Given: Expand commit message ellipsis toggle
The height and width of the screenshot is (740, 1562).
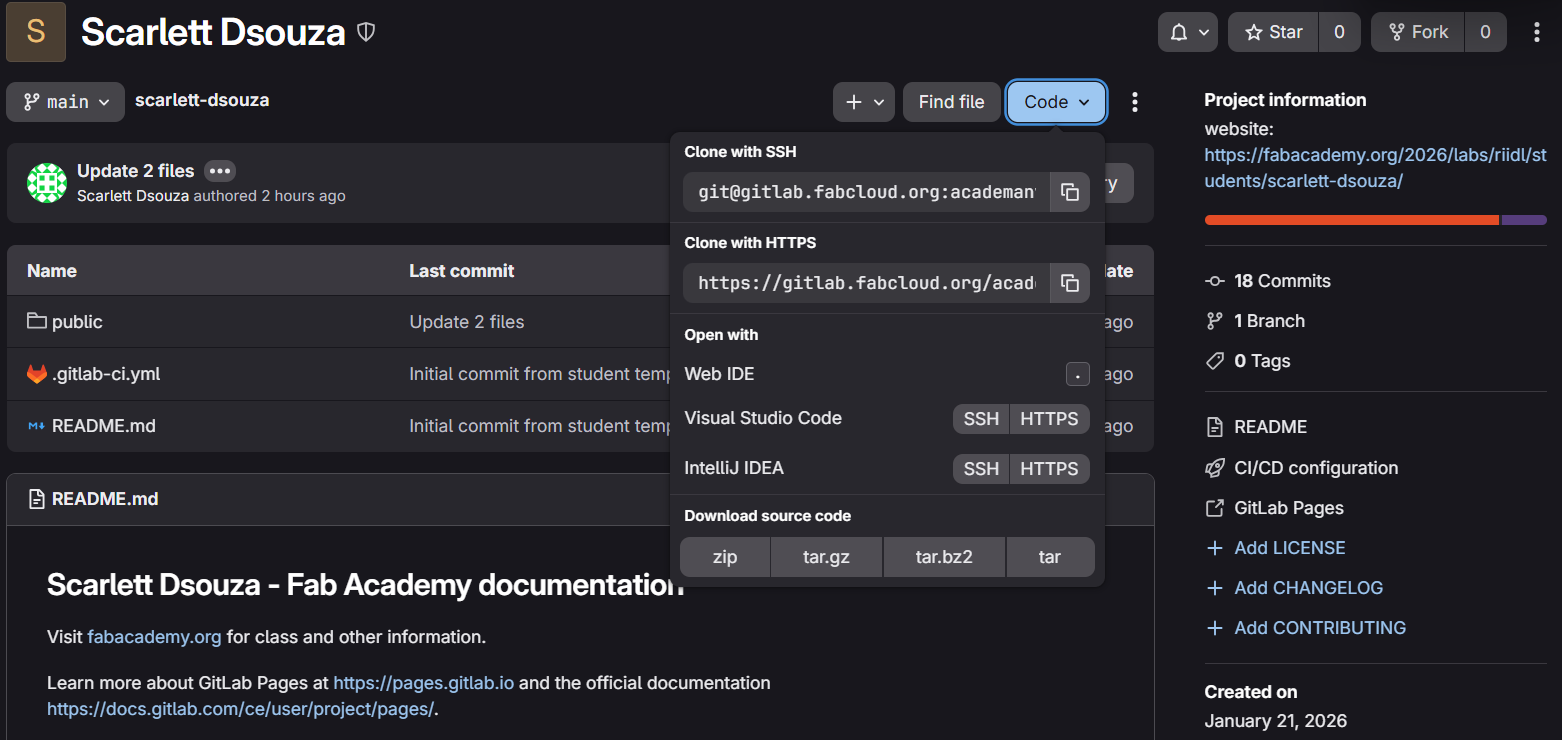Looking at the screenshot, I should point(220,171).
